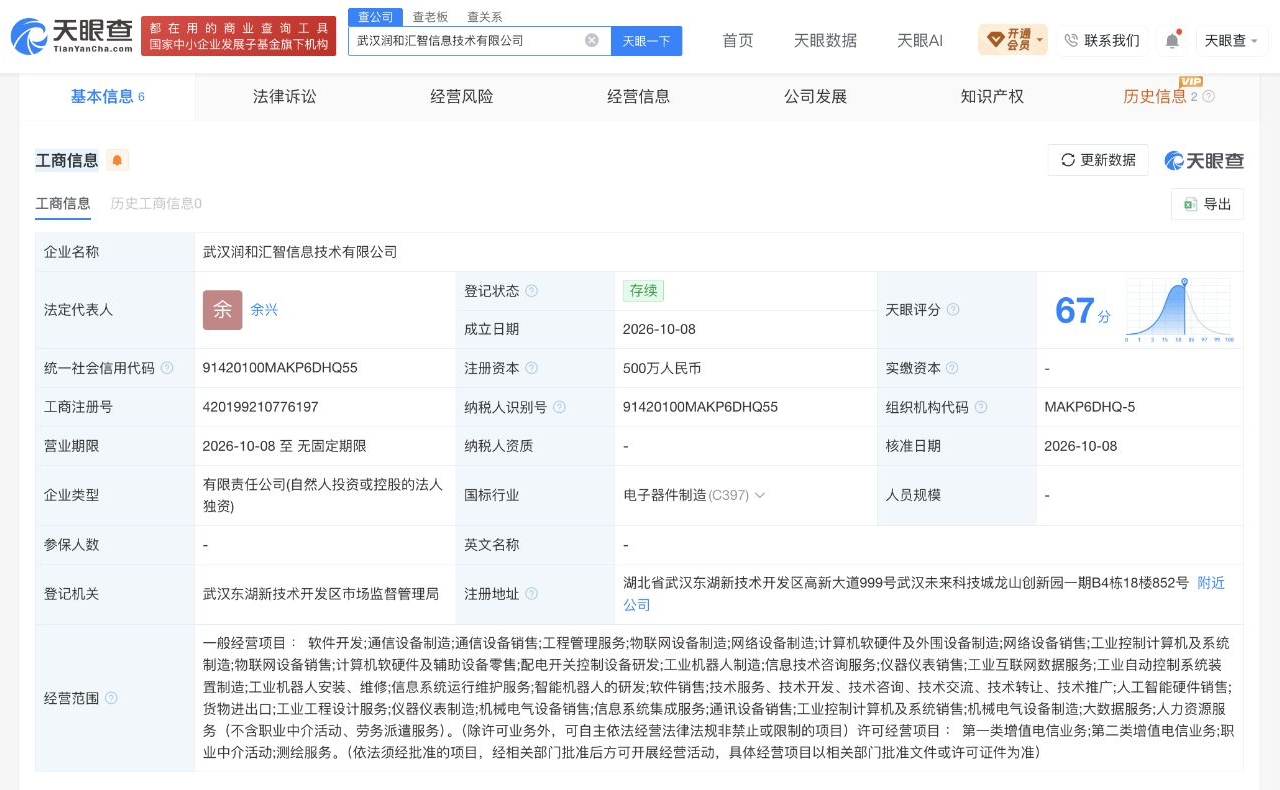Open the 附近公司 link
Image resolution: width=1280 pixels, height=790 pixels.
click(1211, 582)
